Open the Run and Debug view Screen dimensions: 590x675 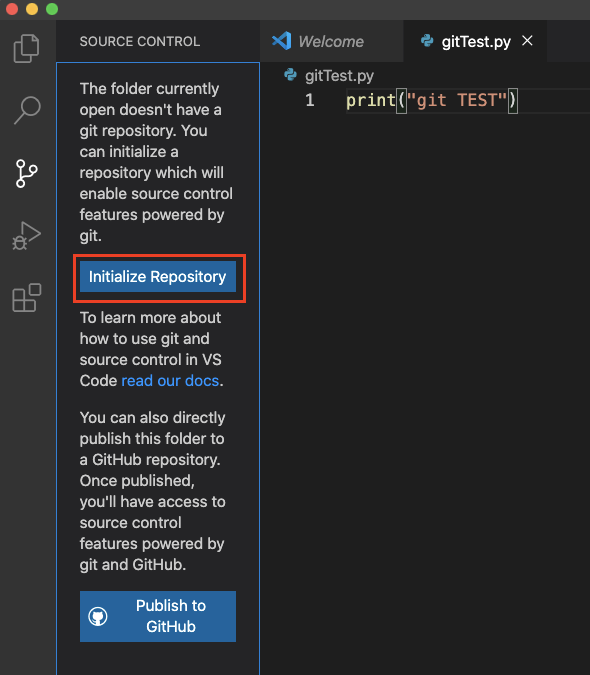(x=26, y=235)
